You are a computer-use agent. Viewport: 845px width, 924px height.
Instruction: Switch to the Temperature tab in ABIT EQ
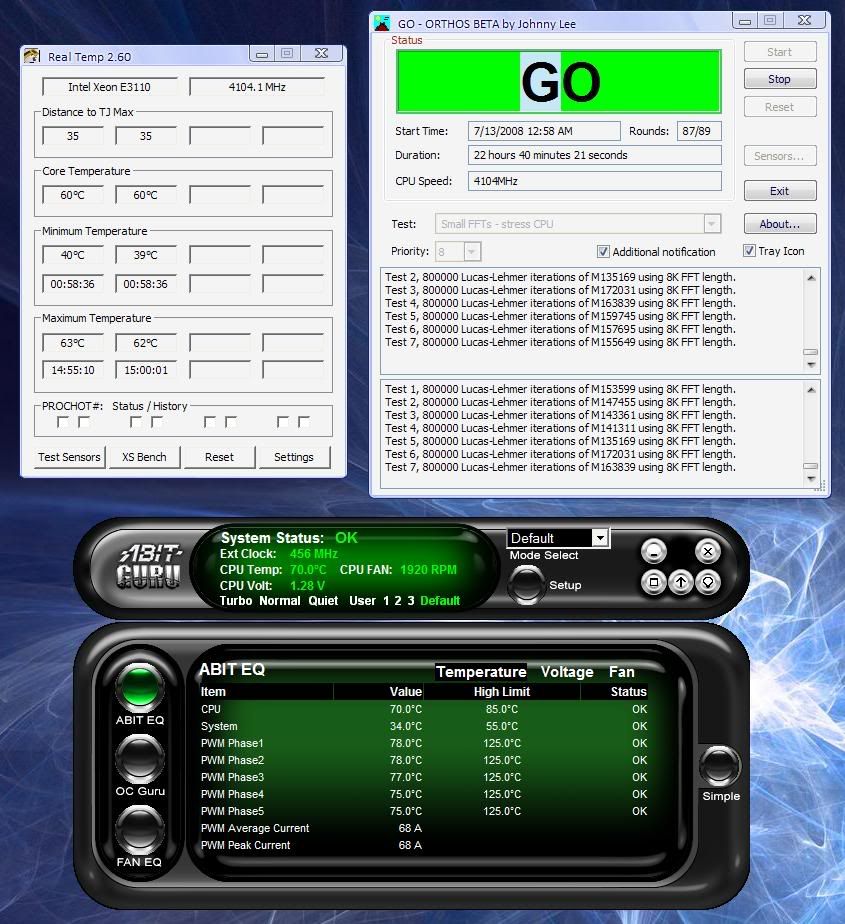(x=481, y=672)
